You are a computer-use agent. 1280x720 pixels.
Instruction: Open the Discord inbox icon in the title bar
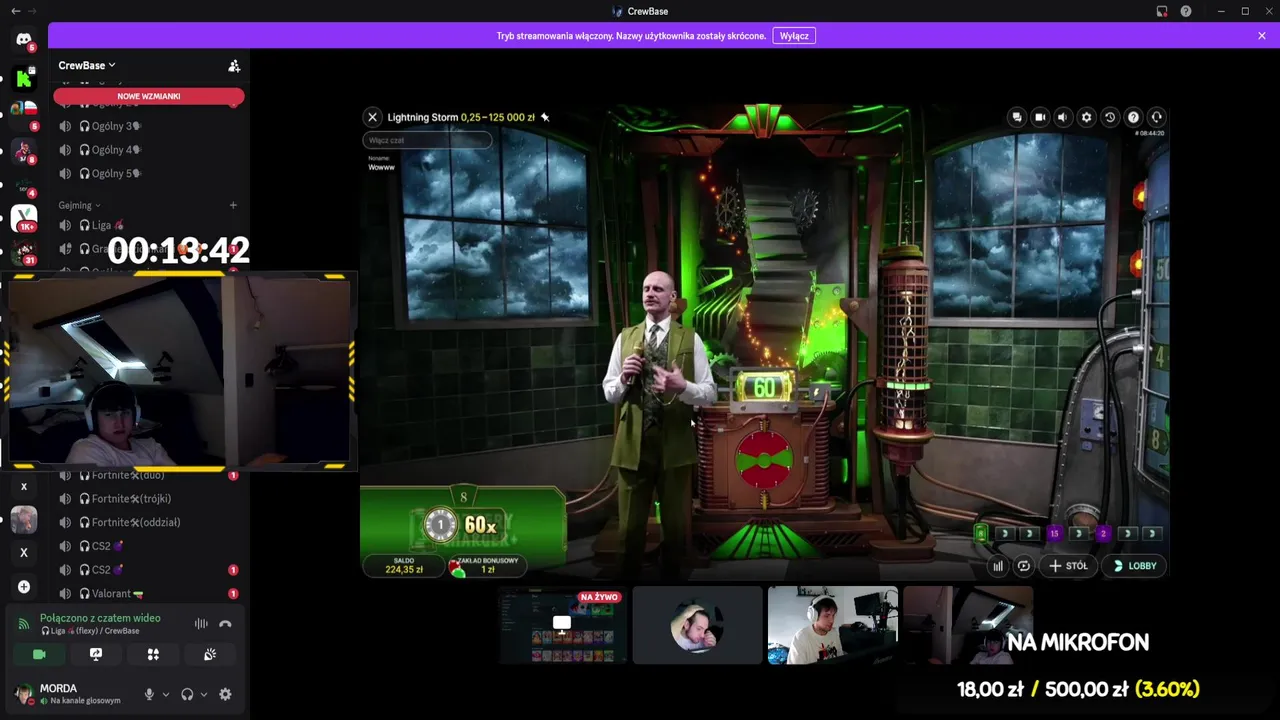[x=1162, y=11]
